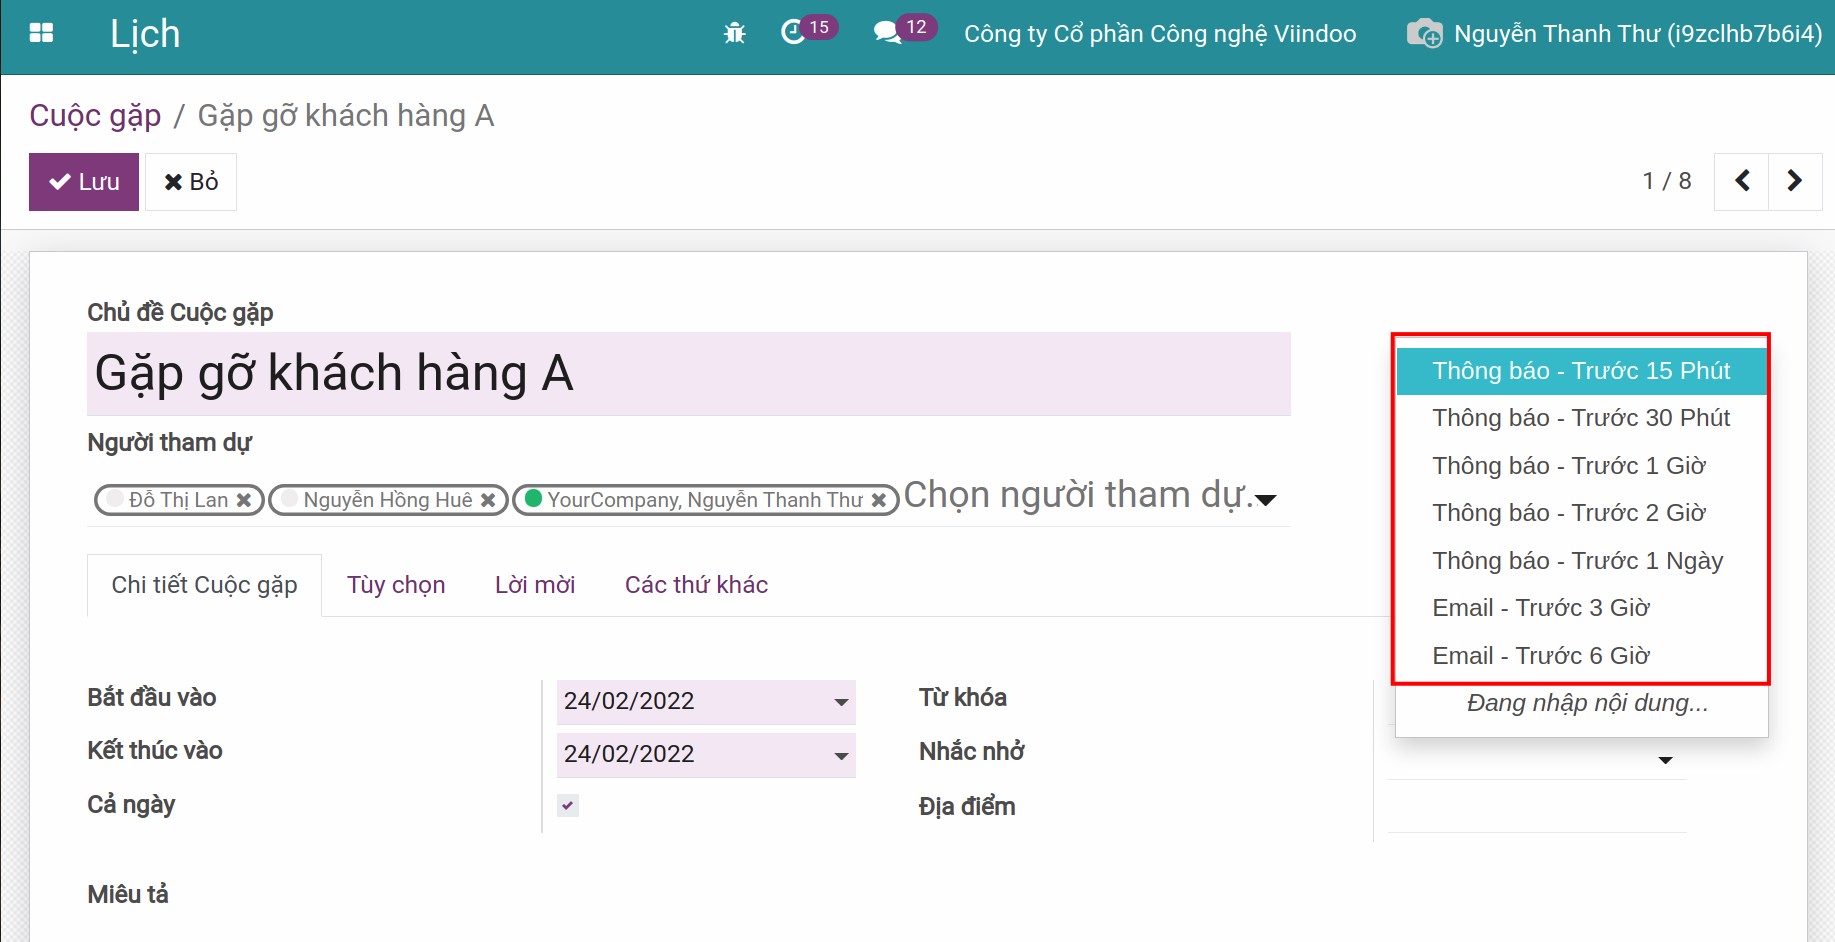Screen dimensions: 1835x942
Task: Select Email - Trước 3 Giờ reminder option
Action: [1540, 607]
